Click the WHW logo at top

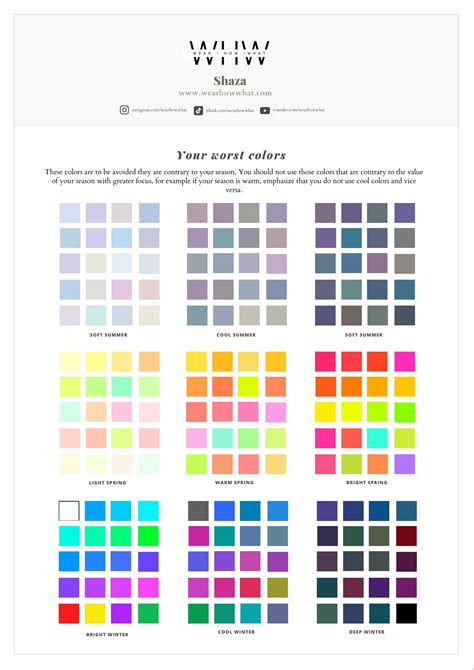tap(230, 53)
